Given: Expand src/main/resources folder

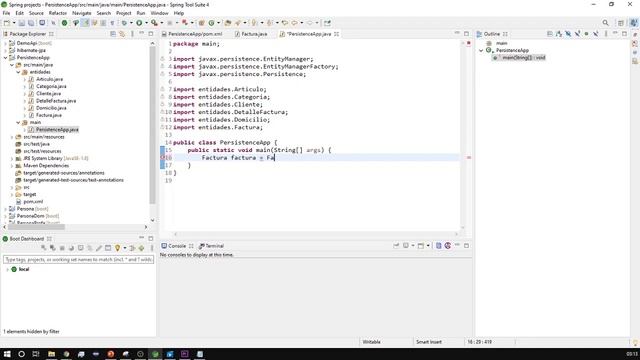Looking at the screenshot, I should pyautogui.click(x=12, y=137).
